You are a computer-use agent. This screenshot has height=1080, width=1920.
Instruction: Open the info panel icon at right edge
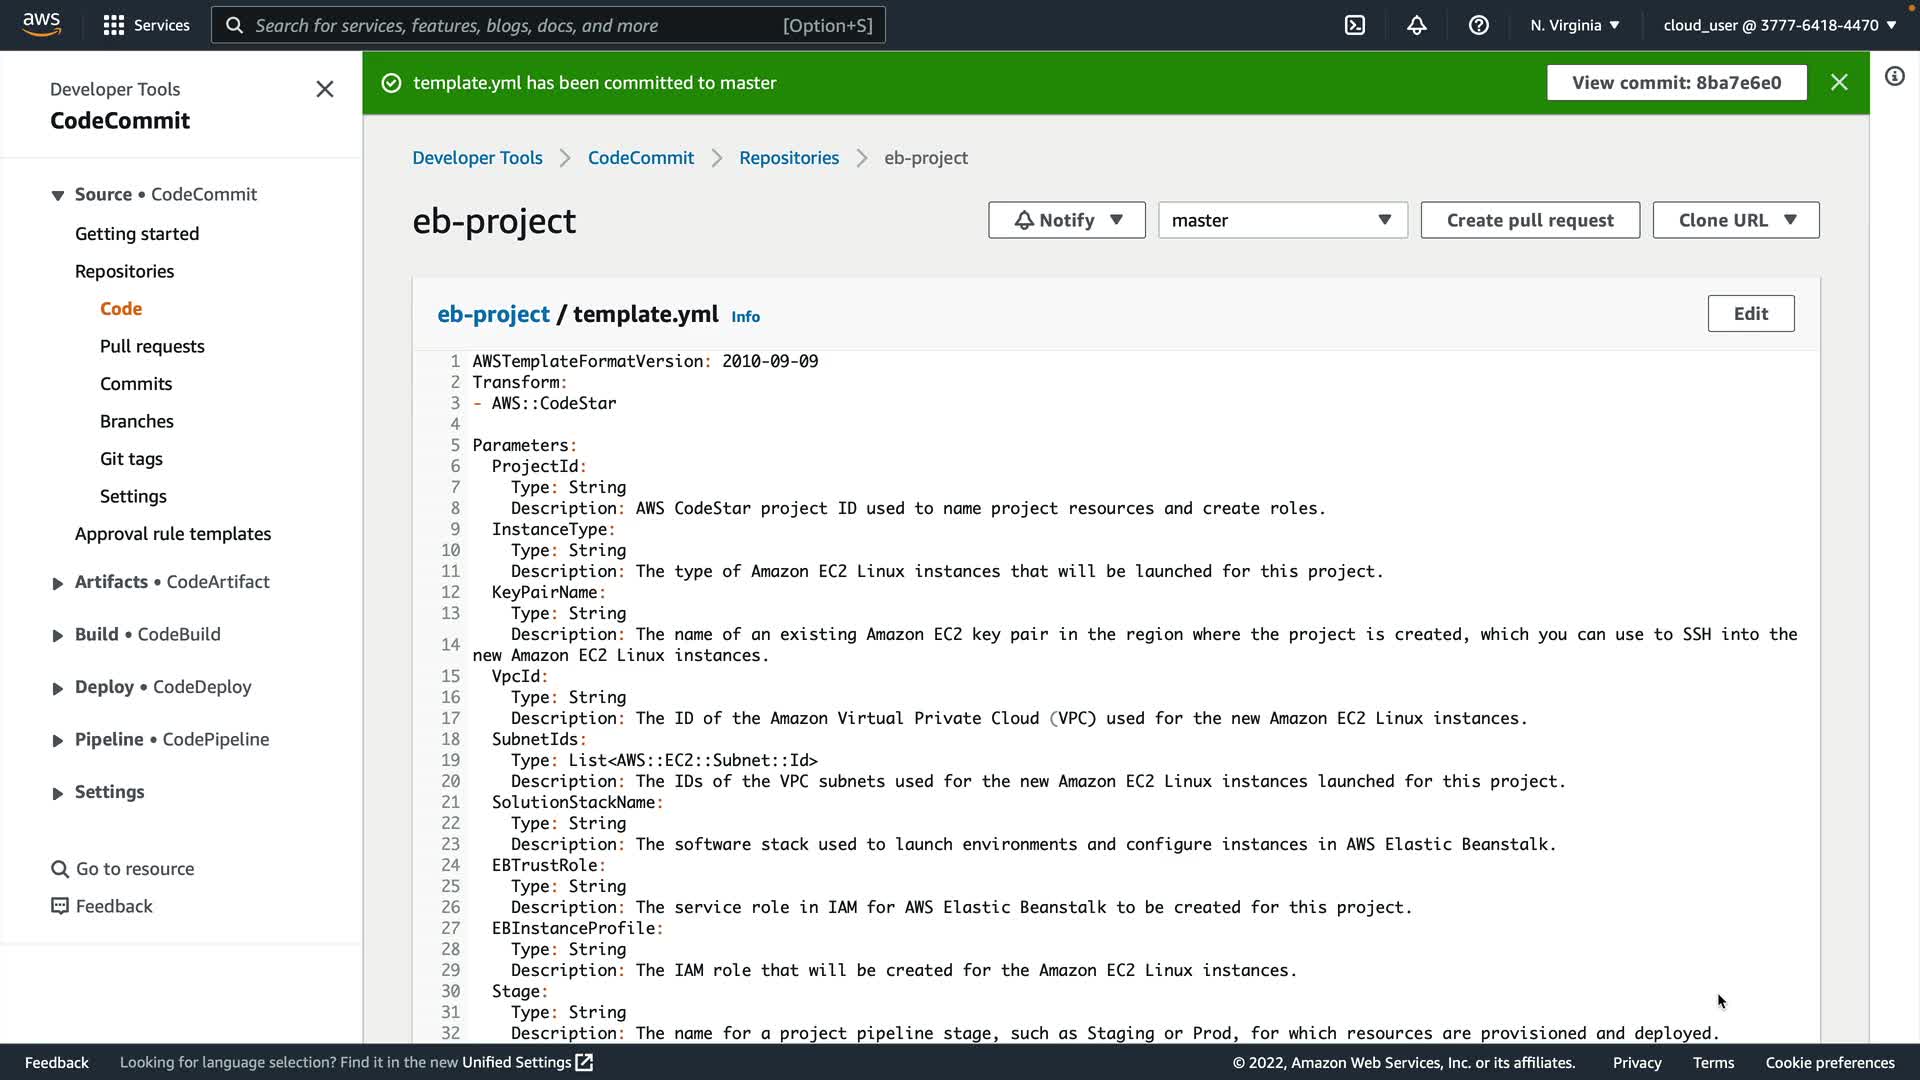coord(1895,76)
